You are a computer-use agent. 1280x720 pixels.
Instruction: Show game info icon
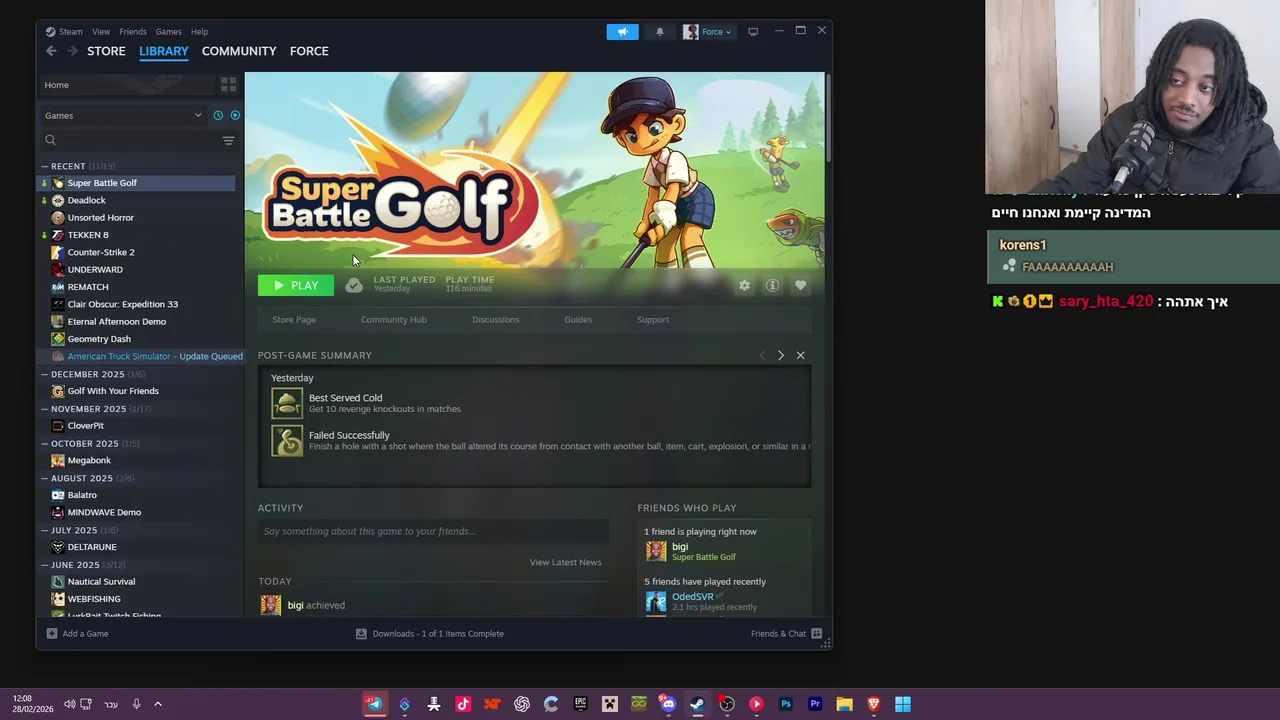pos(772,286)
